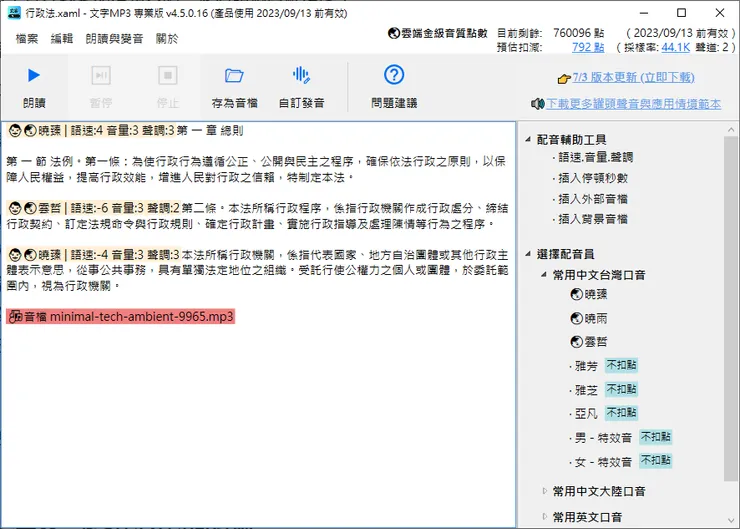Maximize the 文字MP3 window

point(681,13)
